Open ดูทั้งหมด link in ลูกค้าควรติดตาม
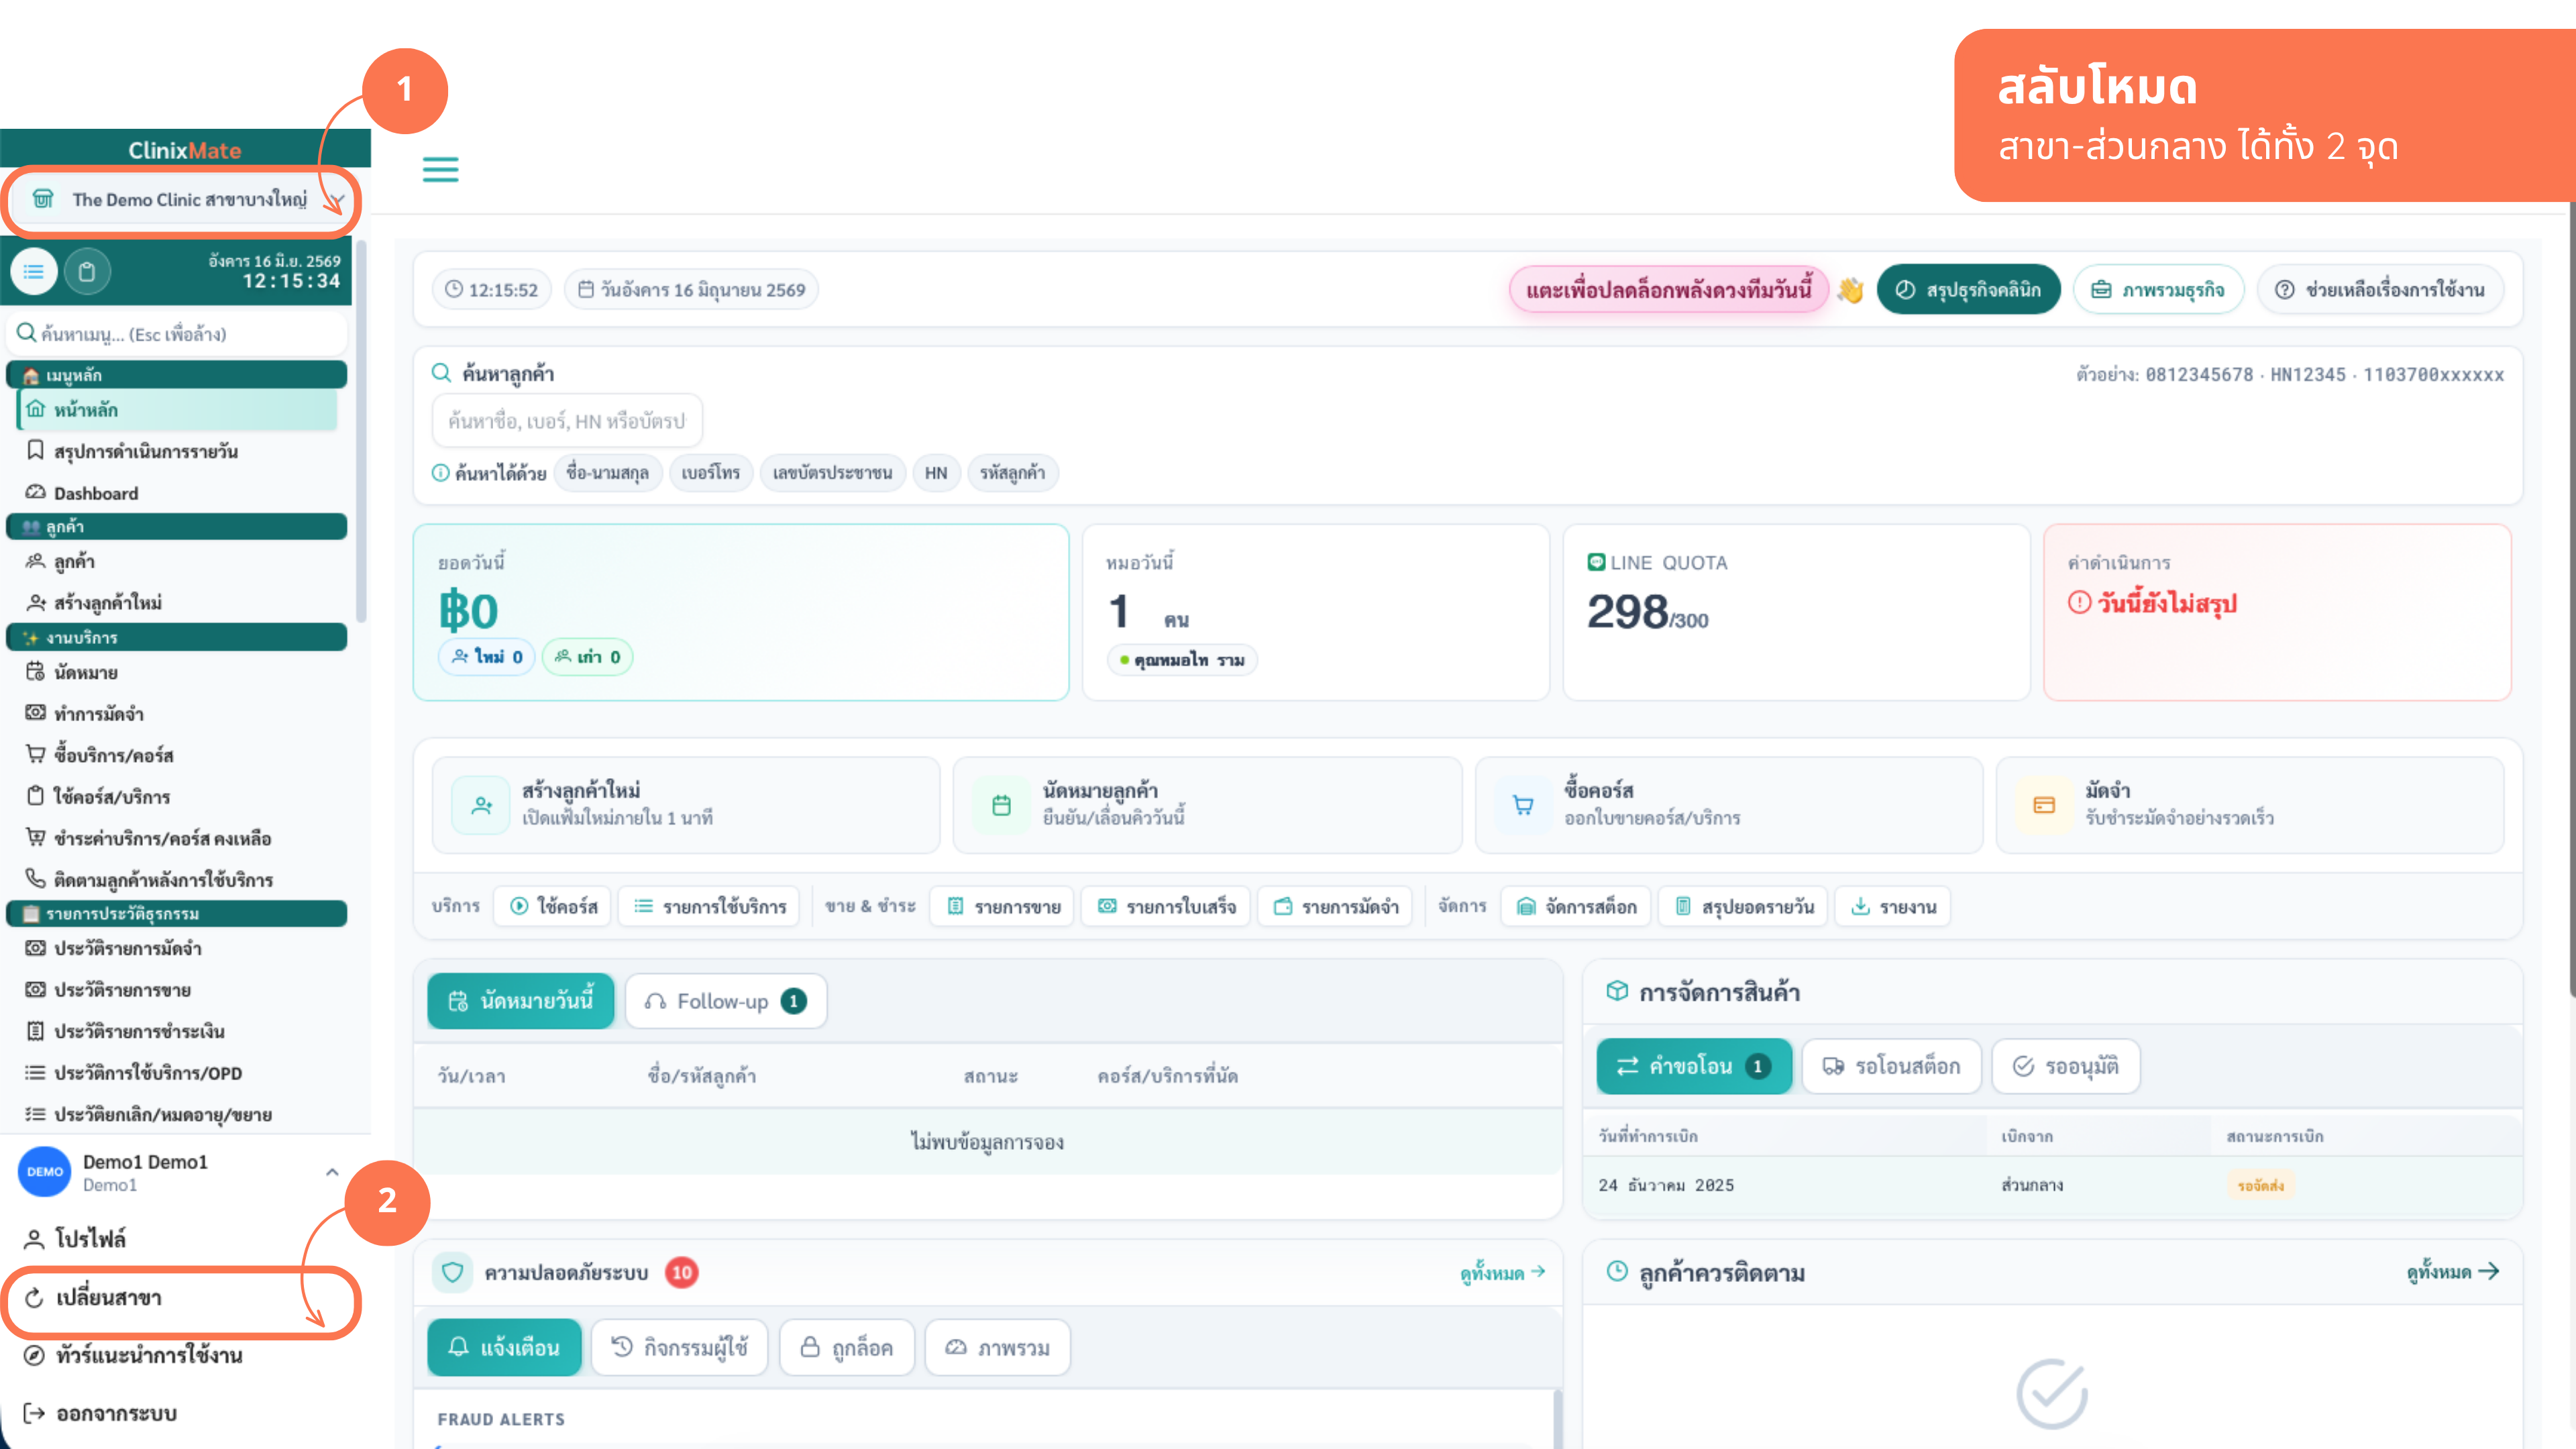Viewport: 2576px width, 1449px height. tap(2453, 1272)
